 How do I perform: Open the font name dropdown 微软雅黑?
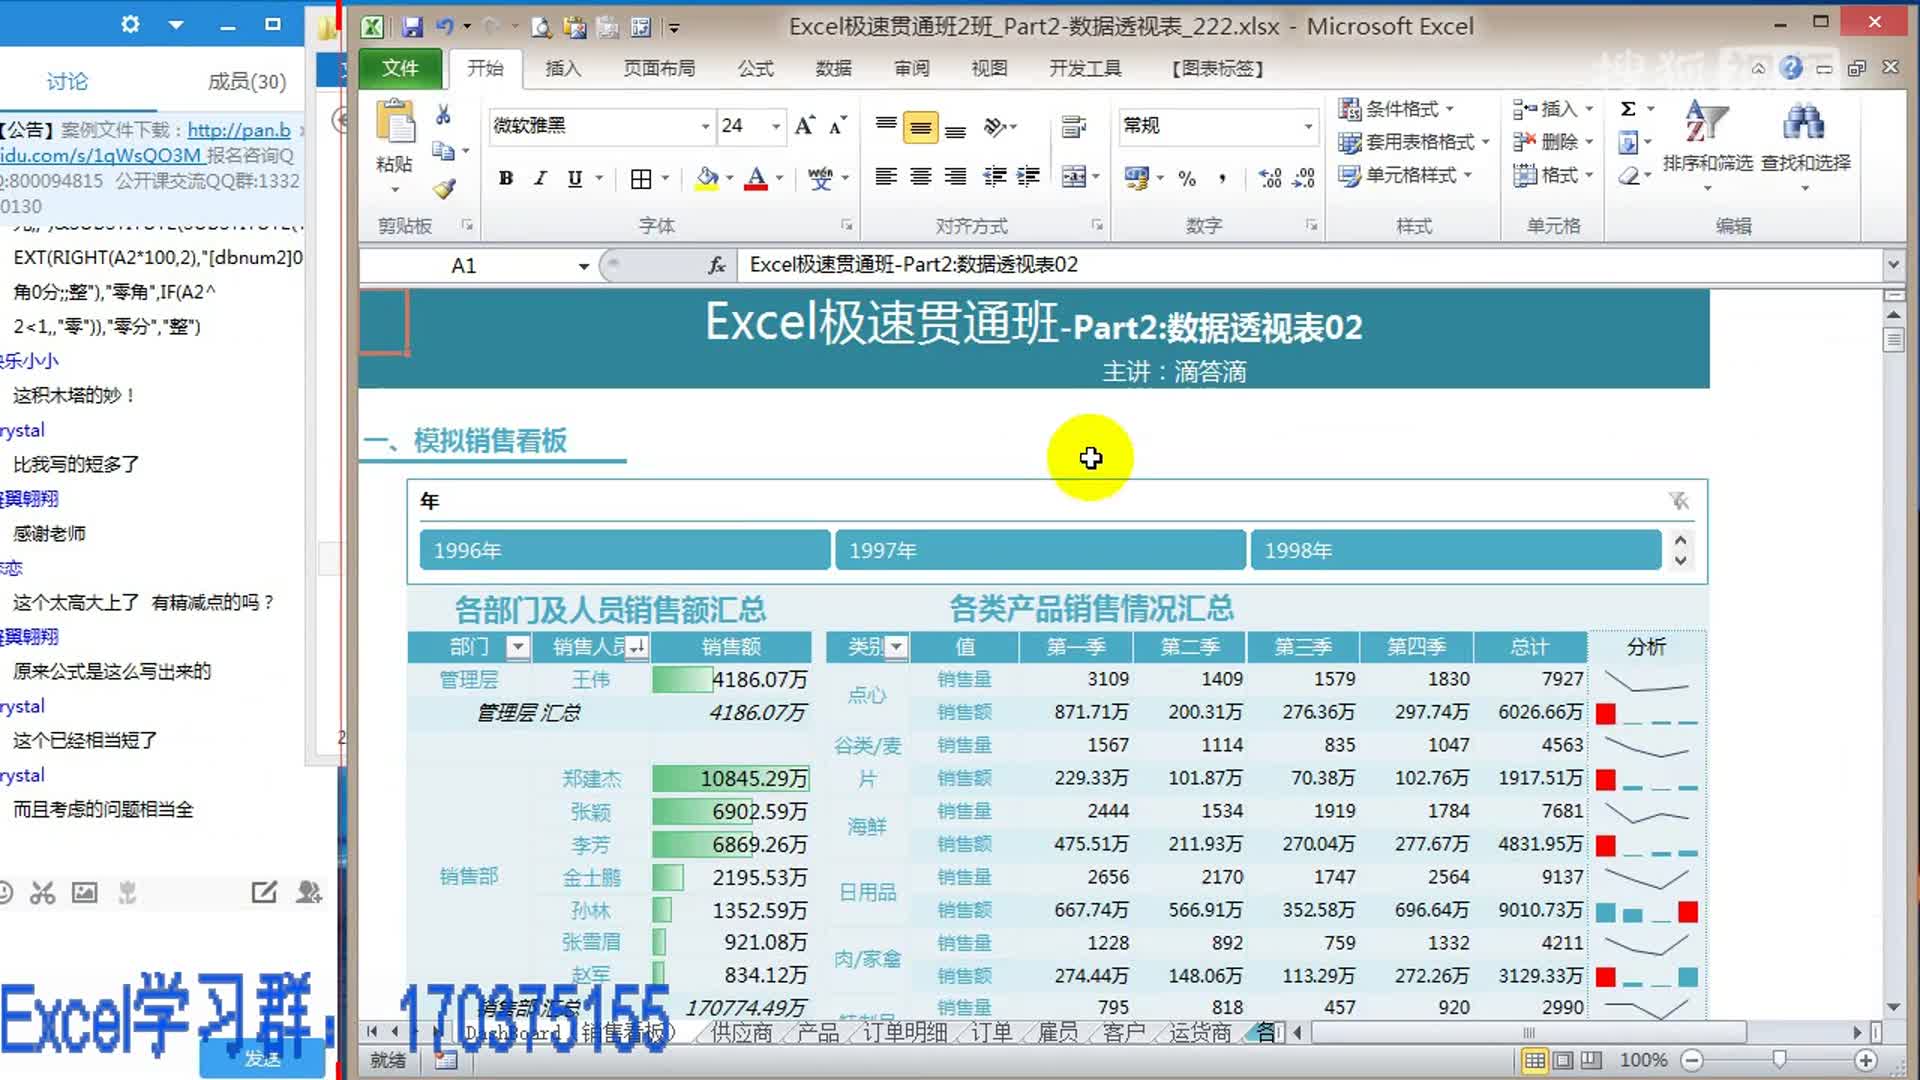[705, 126]
